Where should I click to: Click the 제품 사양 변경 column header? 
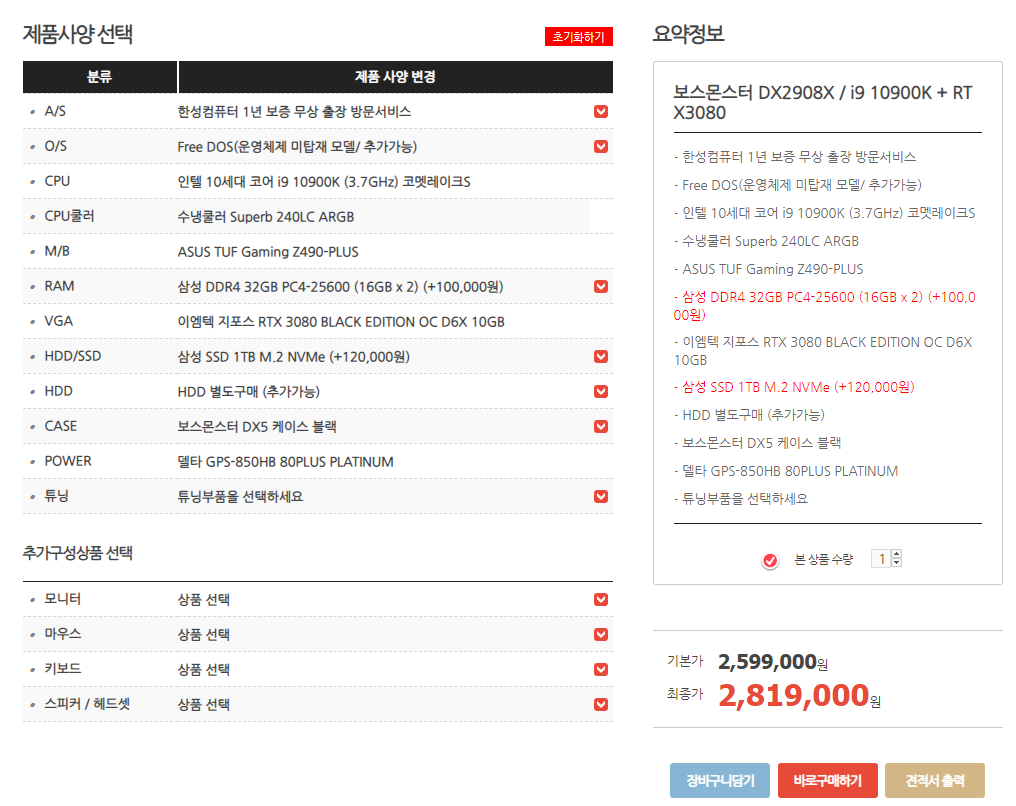pos(395,76)
